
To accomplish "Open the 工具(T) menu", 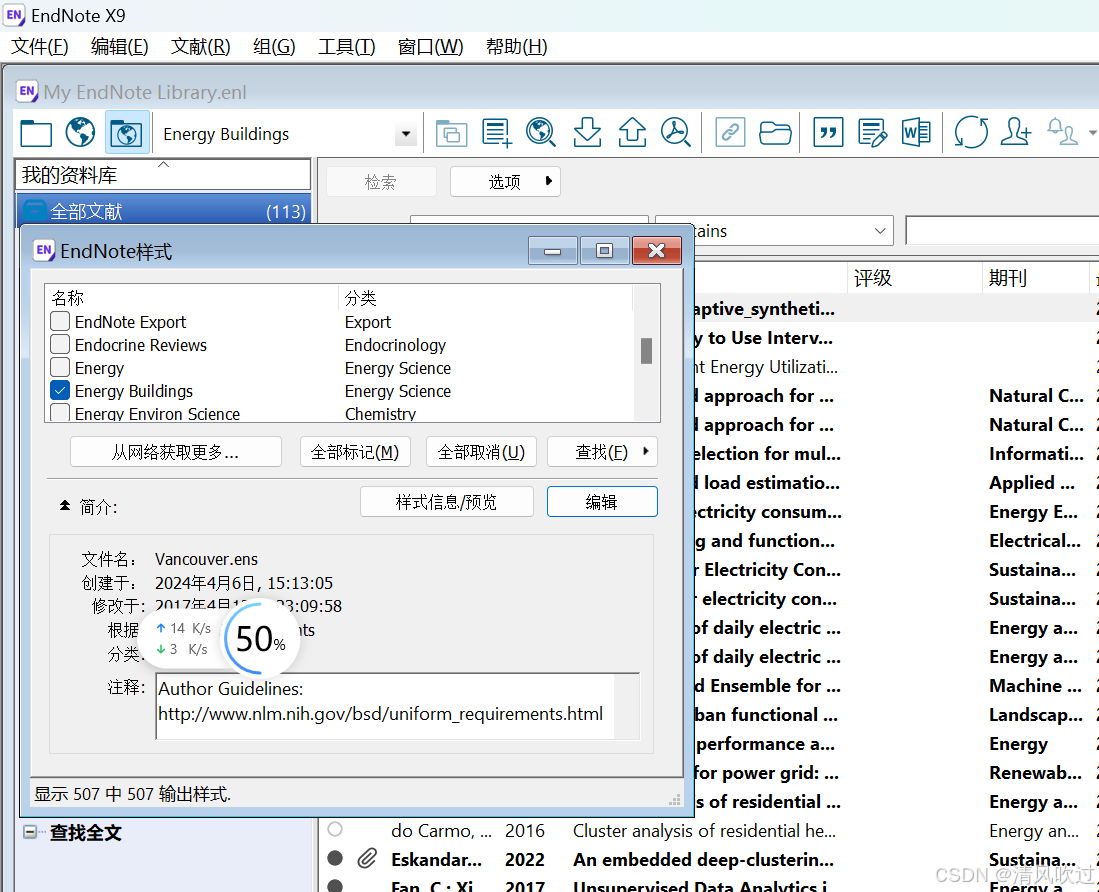I will pos(346,47).
